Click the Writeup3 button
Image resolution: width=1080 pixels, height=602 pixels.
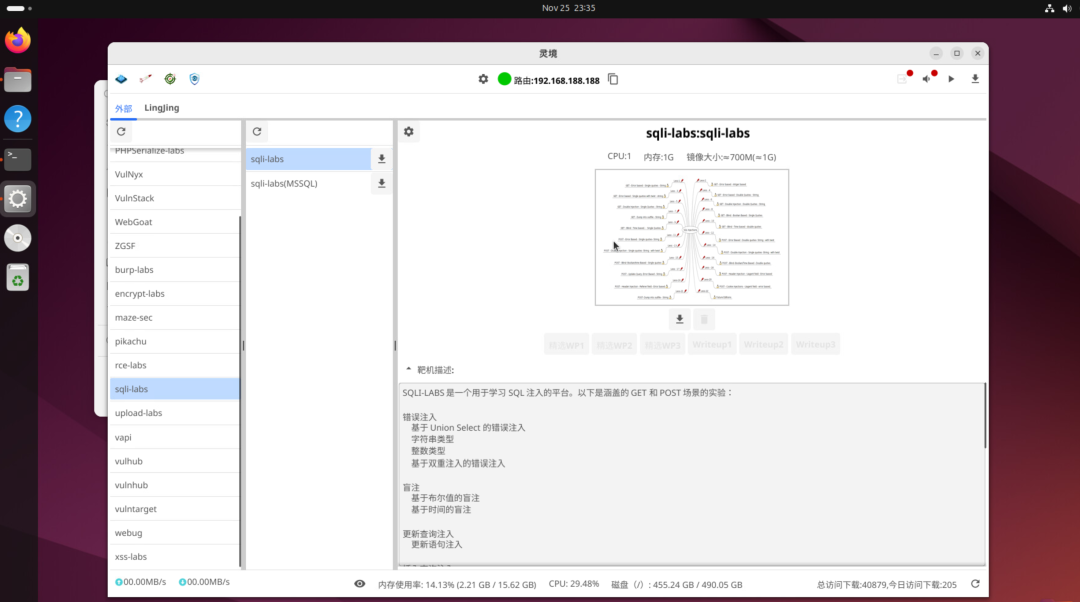[x=816, y=344]
